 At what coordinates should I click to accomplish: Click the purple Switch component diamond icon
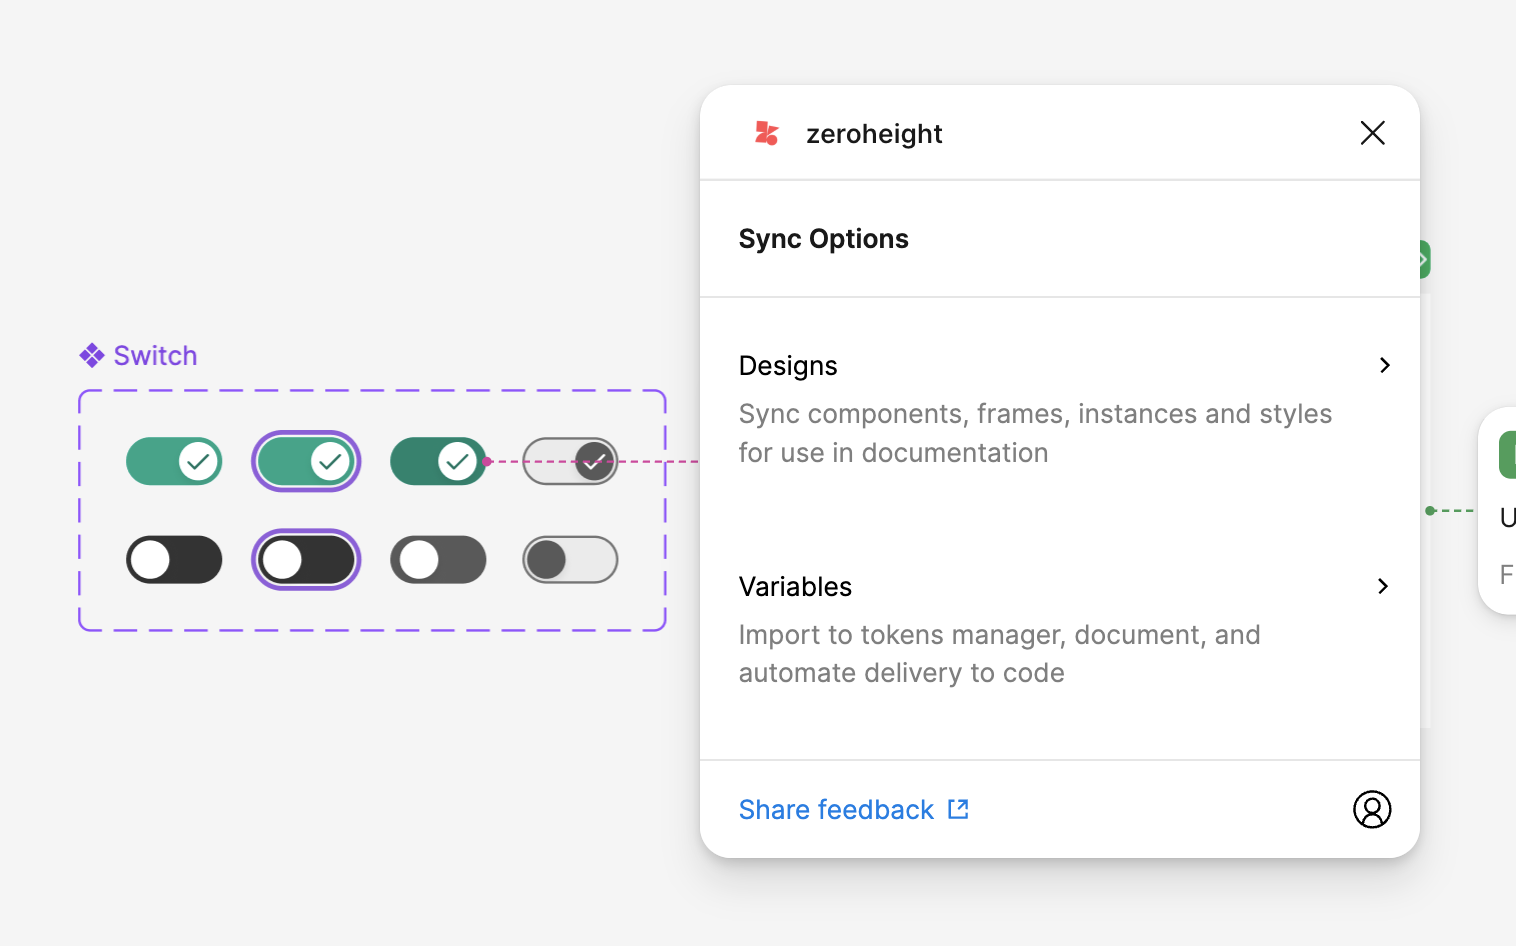pos(92,356)
